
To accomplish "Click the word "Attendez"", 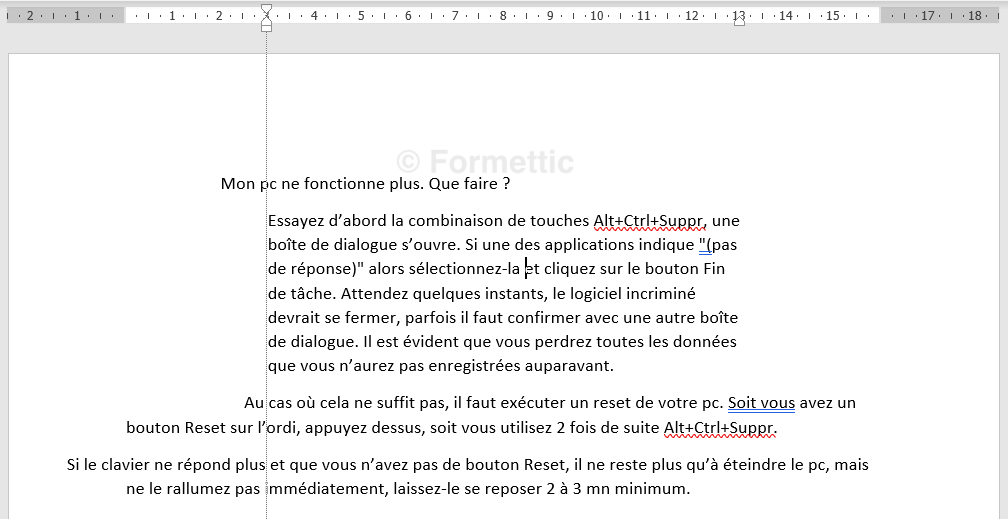I will click(374, 294).
